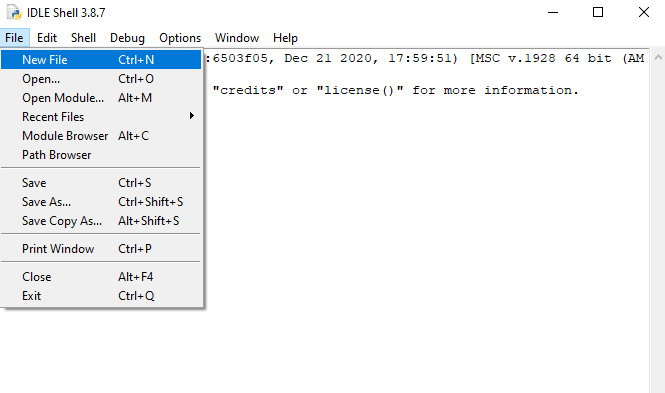
Task: Open the Window menu
Action: [x=237, y=38]
